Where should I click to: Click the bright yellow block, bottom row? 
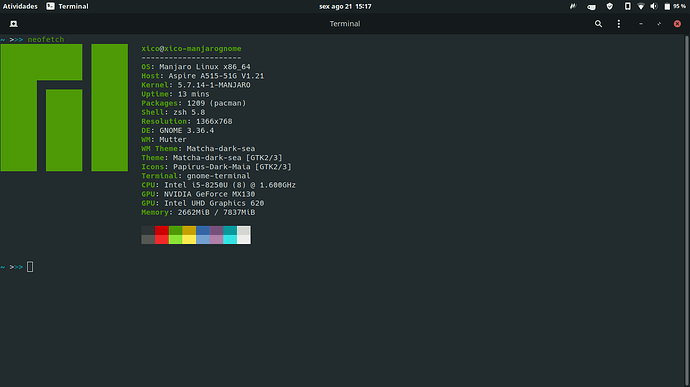pos(189,239)
